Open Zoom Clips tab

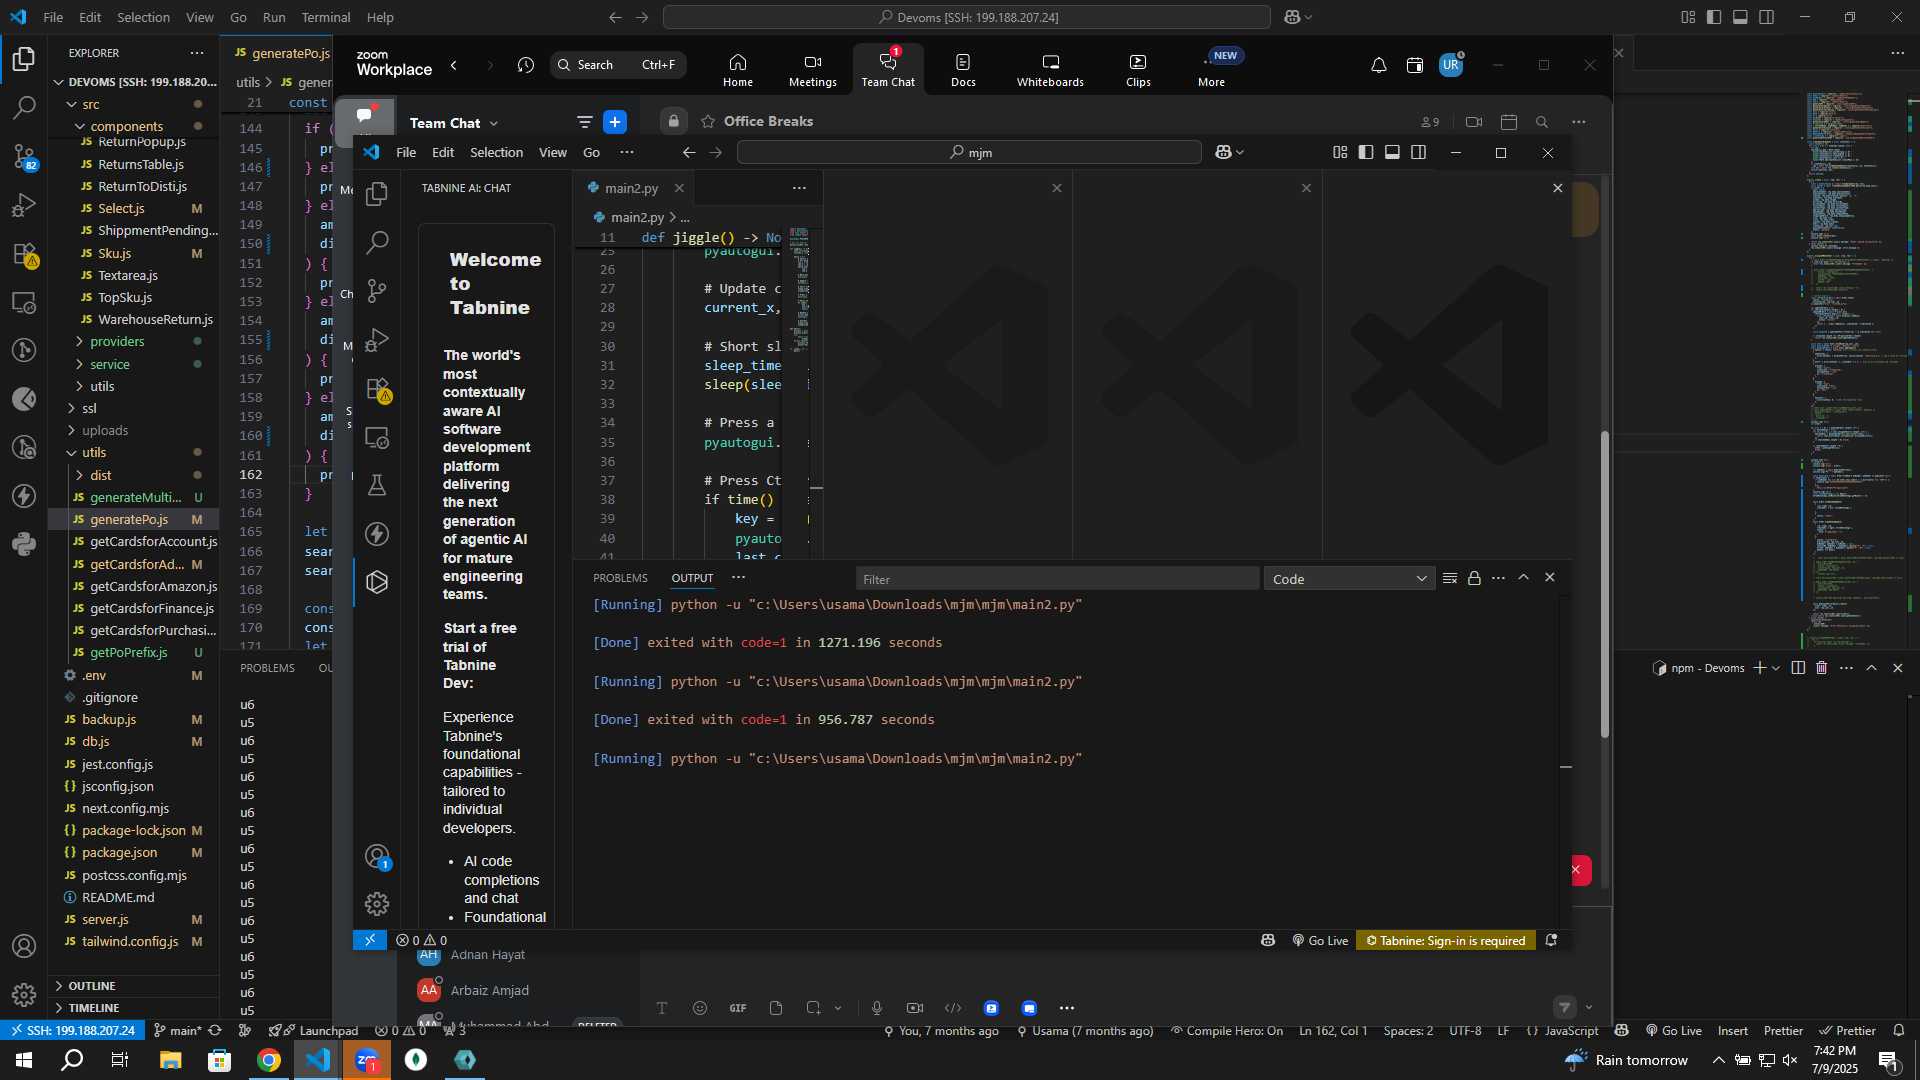(x=1138, y=70)
